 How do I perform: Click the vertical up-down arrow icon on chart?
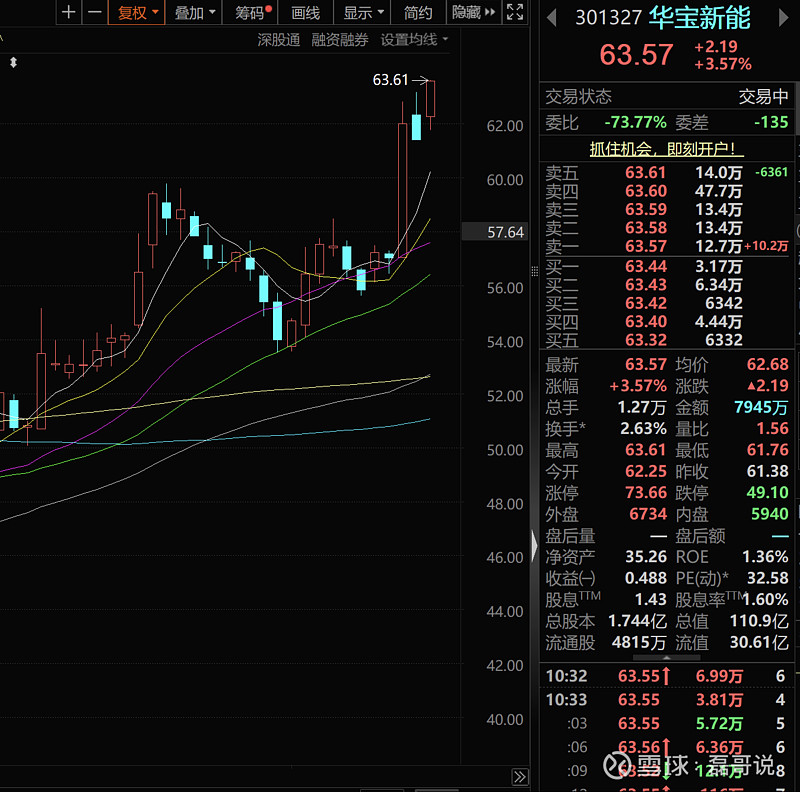(14, 62)
